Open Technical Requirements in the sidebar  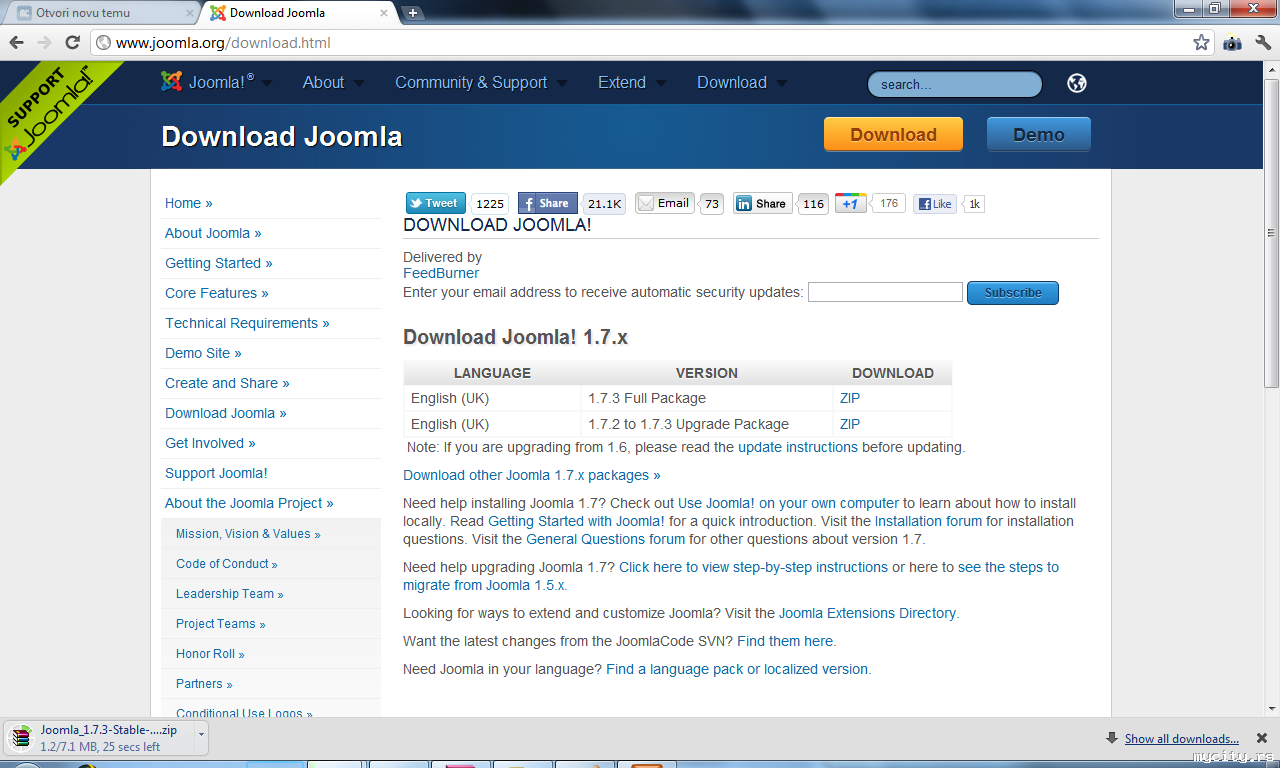coord(247,323)
